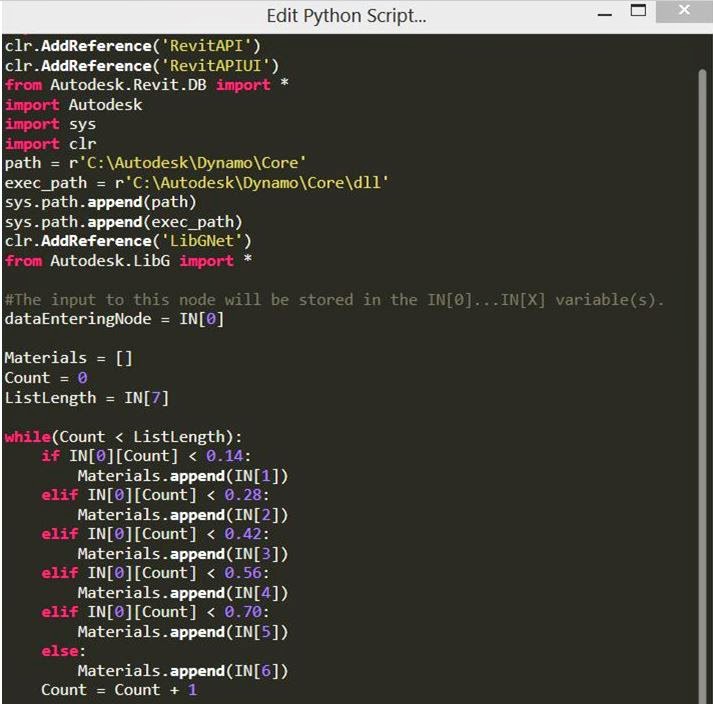Click the exec_path assignment line
This screenshot has width=713, height=704.
tap(196, 183)
